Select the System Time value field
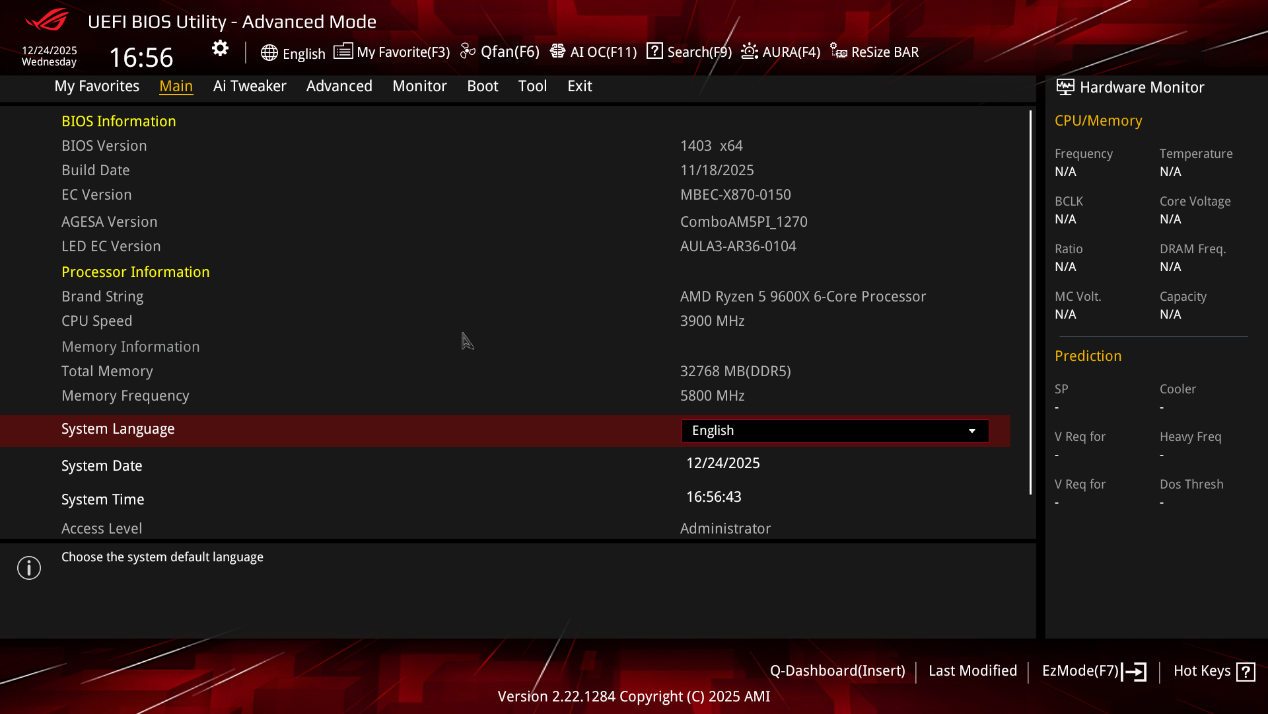The width and height of the screenshot is (1268, 714). (x=714, y=497)
